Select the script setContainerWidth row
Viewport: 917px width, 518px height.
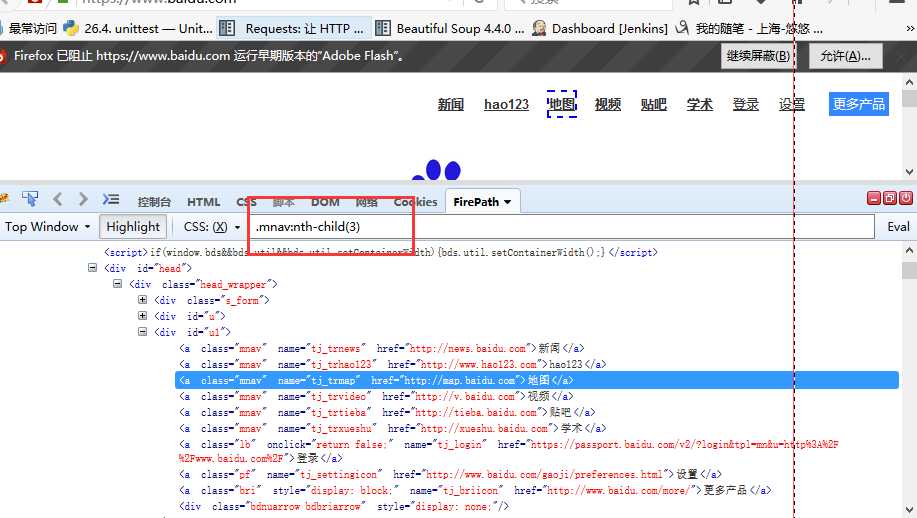tap(381, 252)
